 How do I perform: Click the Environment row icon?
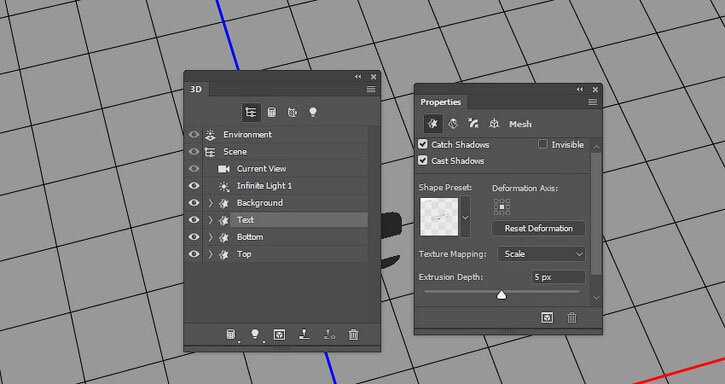tap(210, 135)
